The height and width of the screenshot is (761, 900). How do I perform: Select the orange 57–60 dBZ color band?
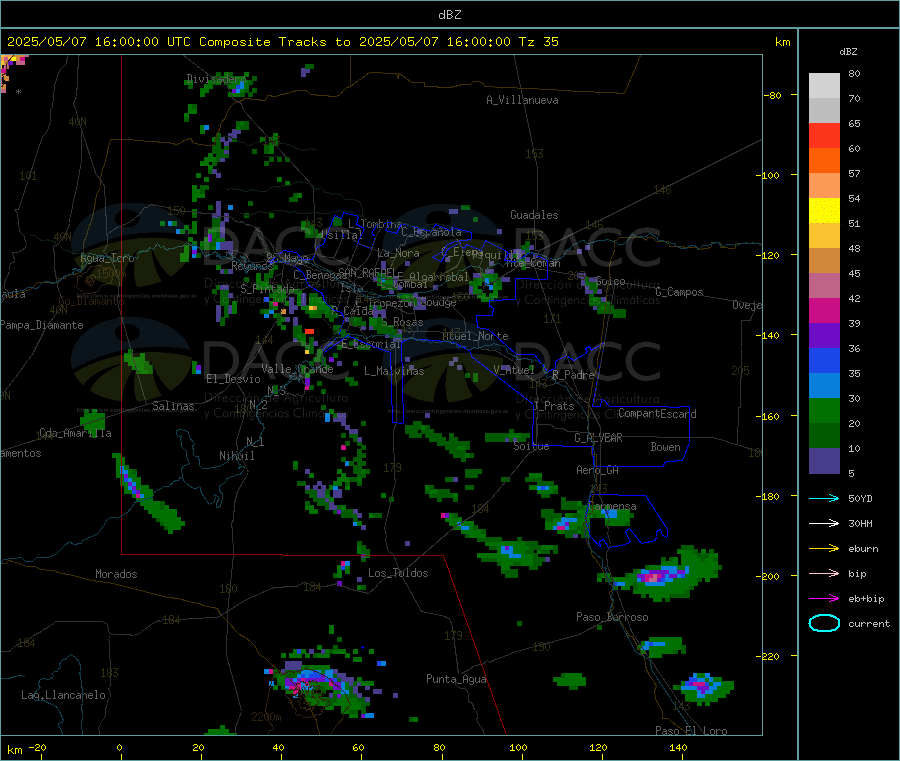pos(824,161)
